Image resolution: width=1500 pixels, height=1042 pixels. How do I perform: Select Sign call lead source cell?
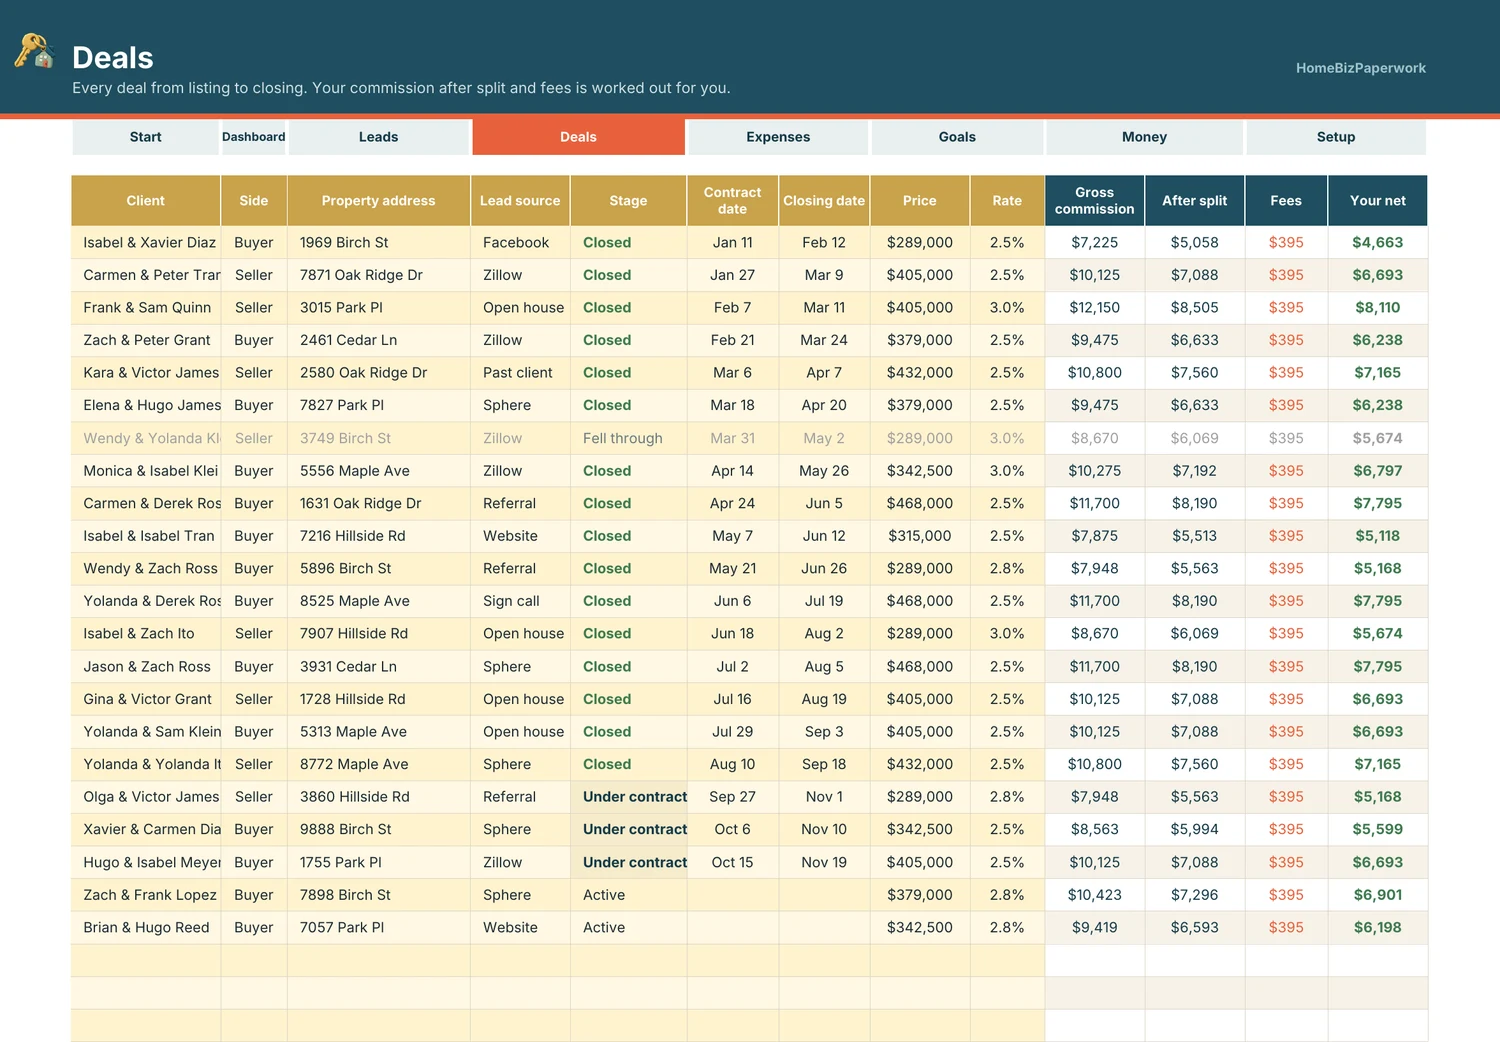pos(520,601)
